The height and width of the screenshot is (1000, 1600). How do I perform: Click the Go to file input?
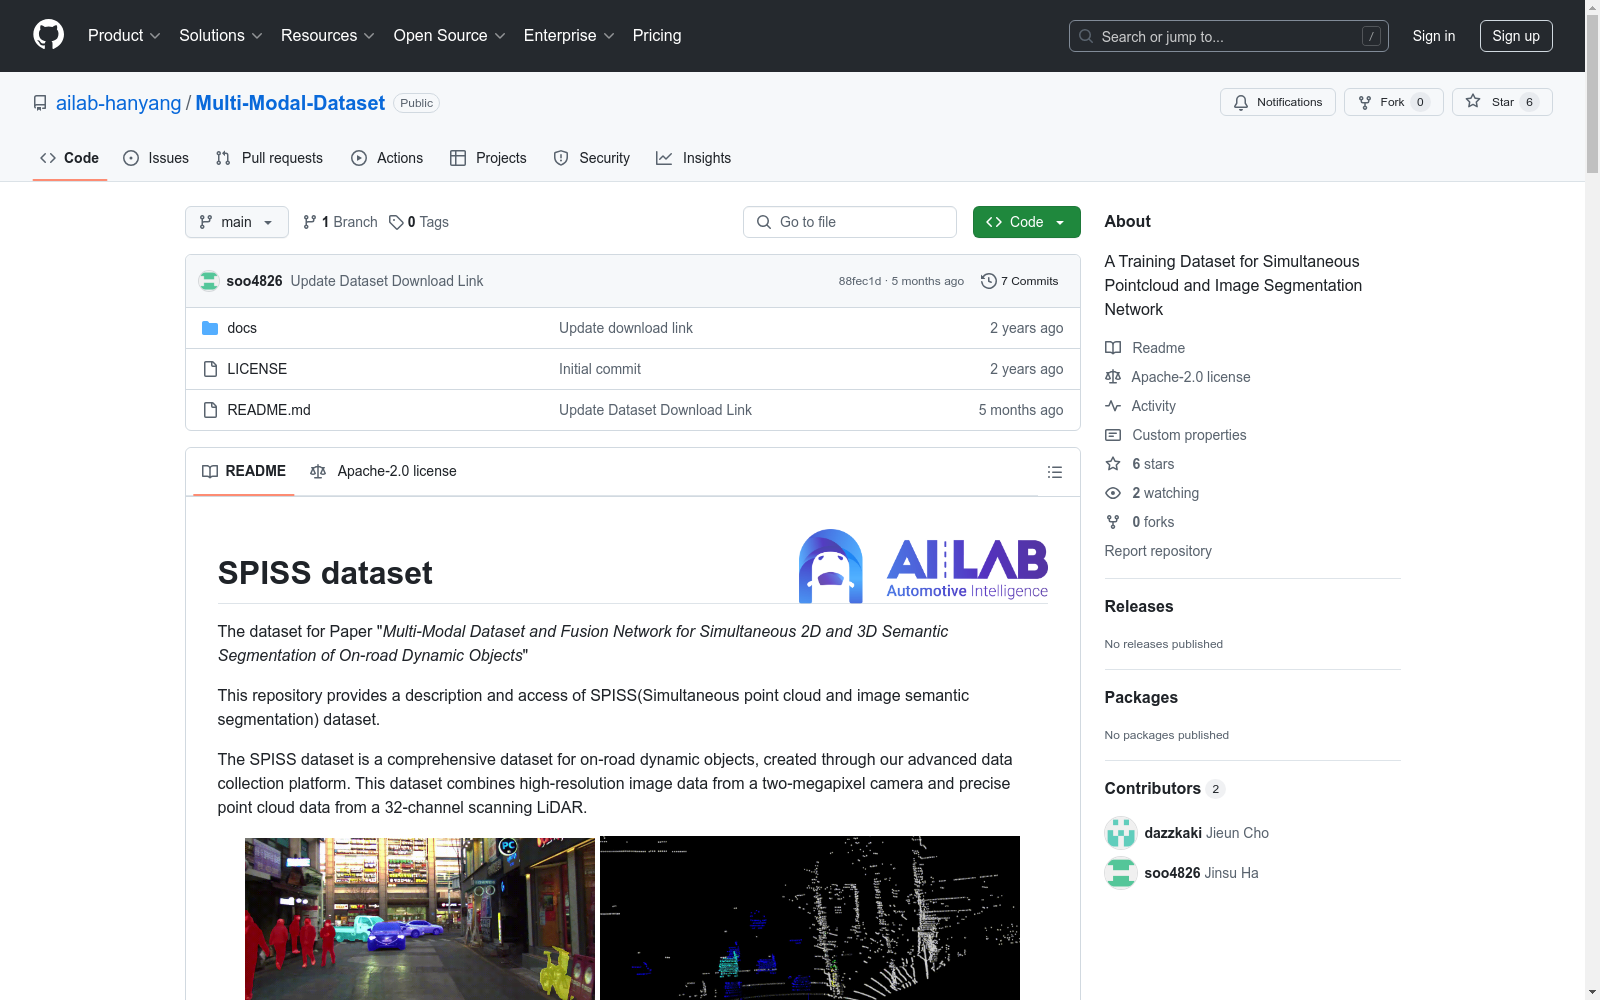(x=850, y=222)
